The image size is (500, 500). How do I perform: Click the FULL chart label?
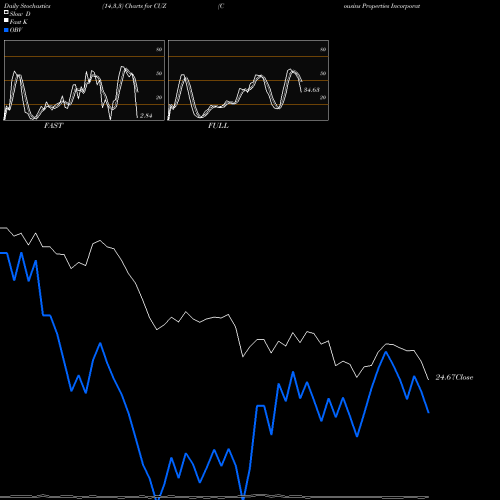coord(218,125)
